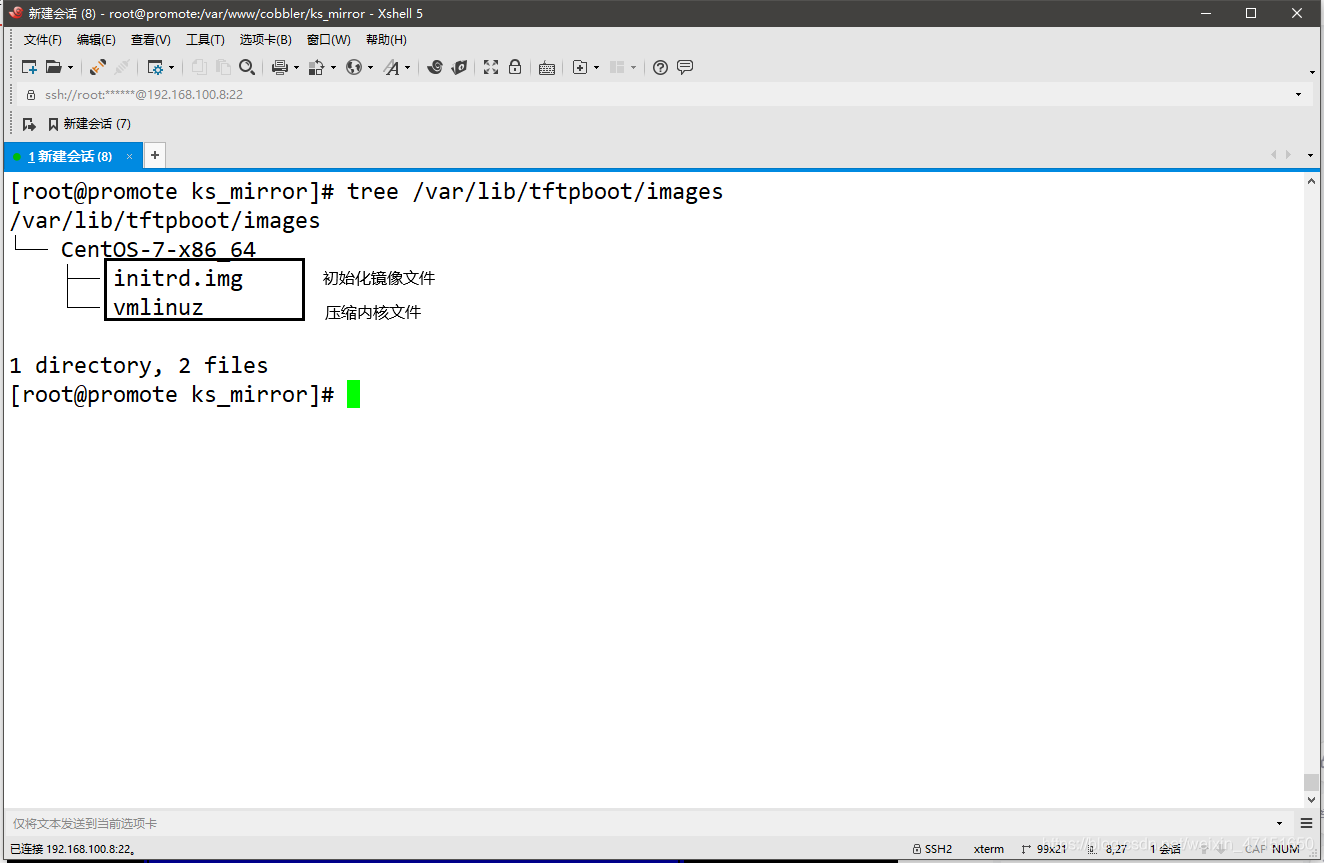The image size is (1324, 863).
Task: Click the Font icon in toolbar
Action: pos(391,67)
